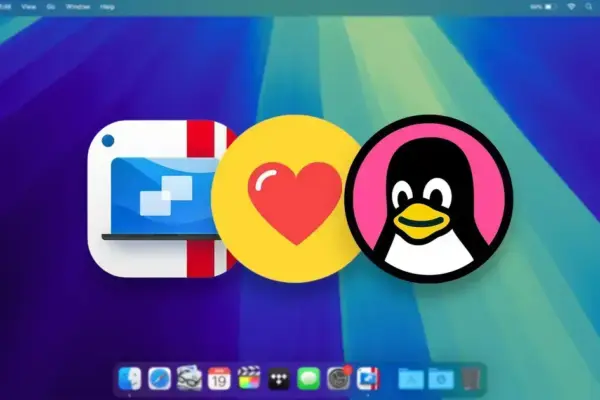
Task: Open Finder from the dock
Action: (129, 378)
